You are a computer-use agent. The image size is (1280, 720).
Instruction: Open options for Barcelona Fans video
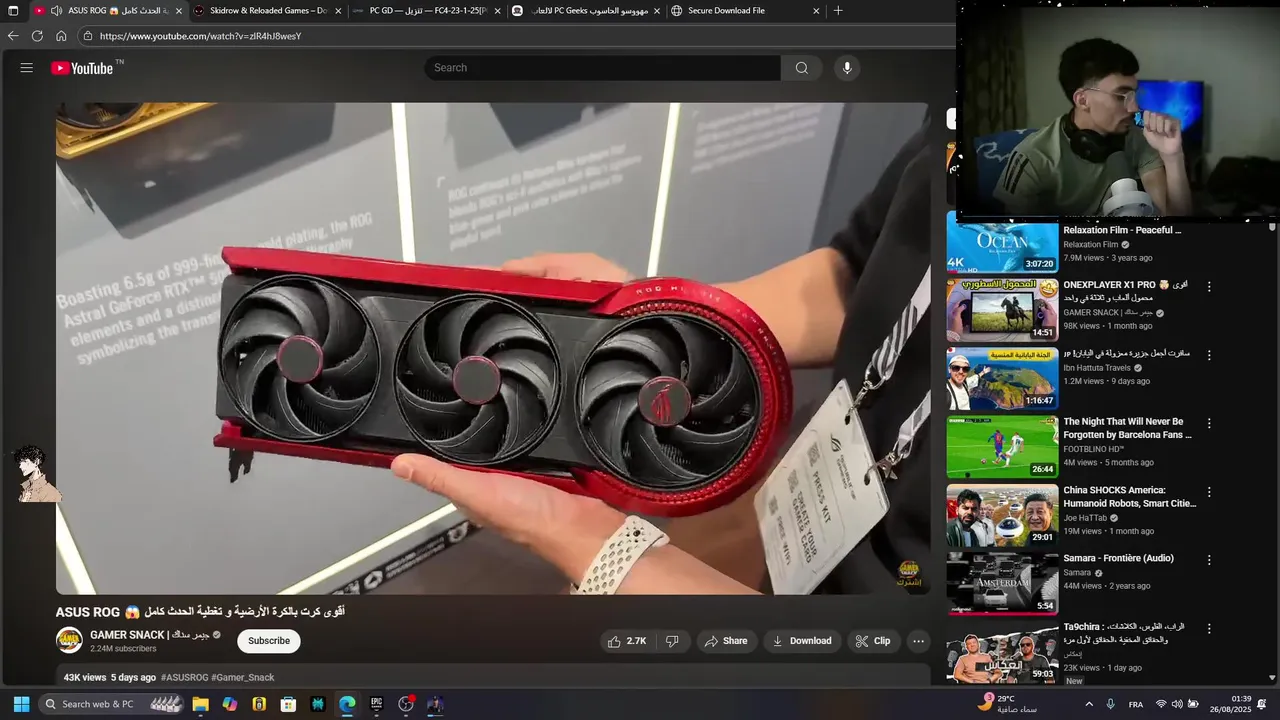1209,423
